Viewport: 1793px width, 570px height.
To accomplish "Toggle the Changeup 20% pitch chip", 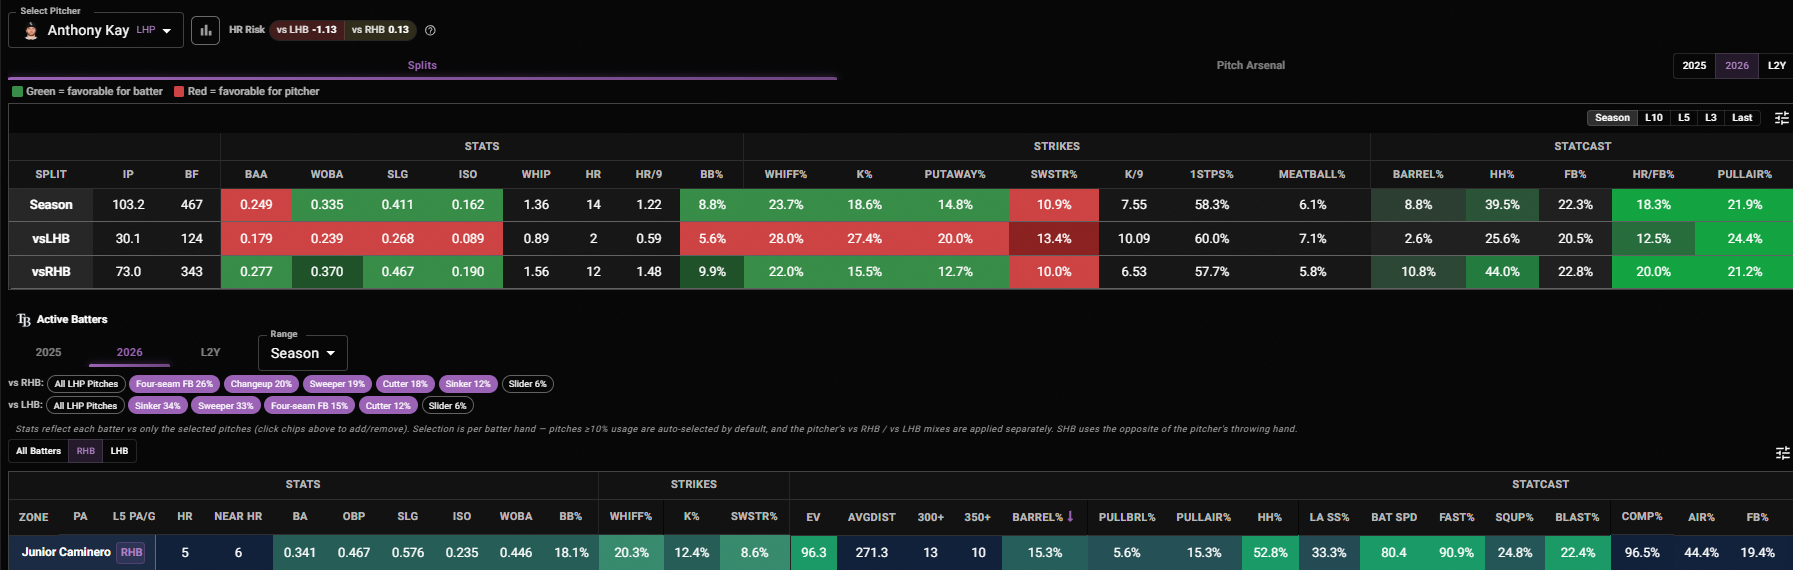I will click(x=261, y=384).
